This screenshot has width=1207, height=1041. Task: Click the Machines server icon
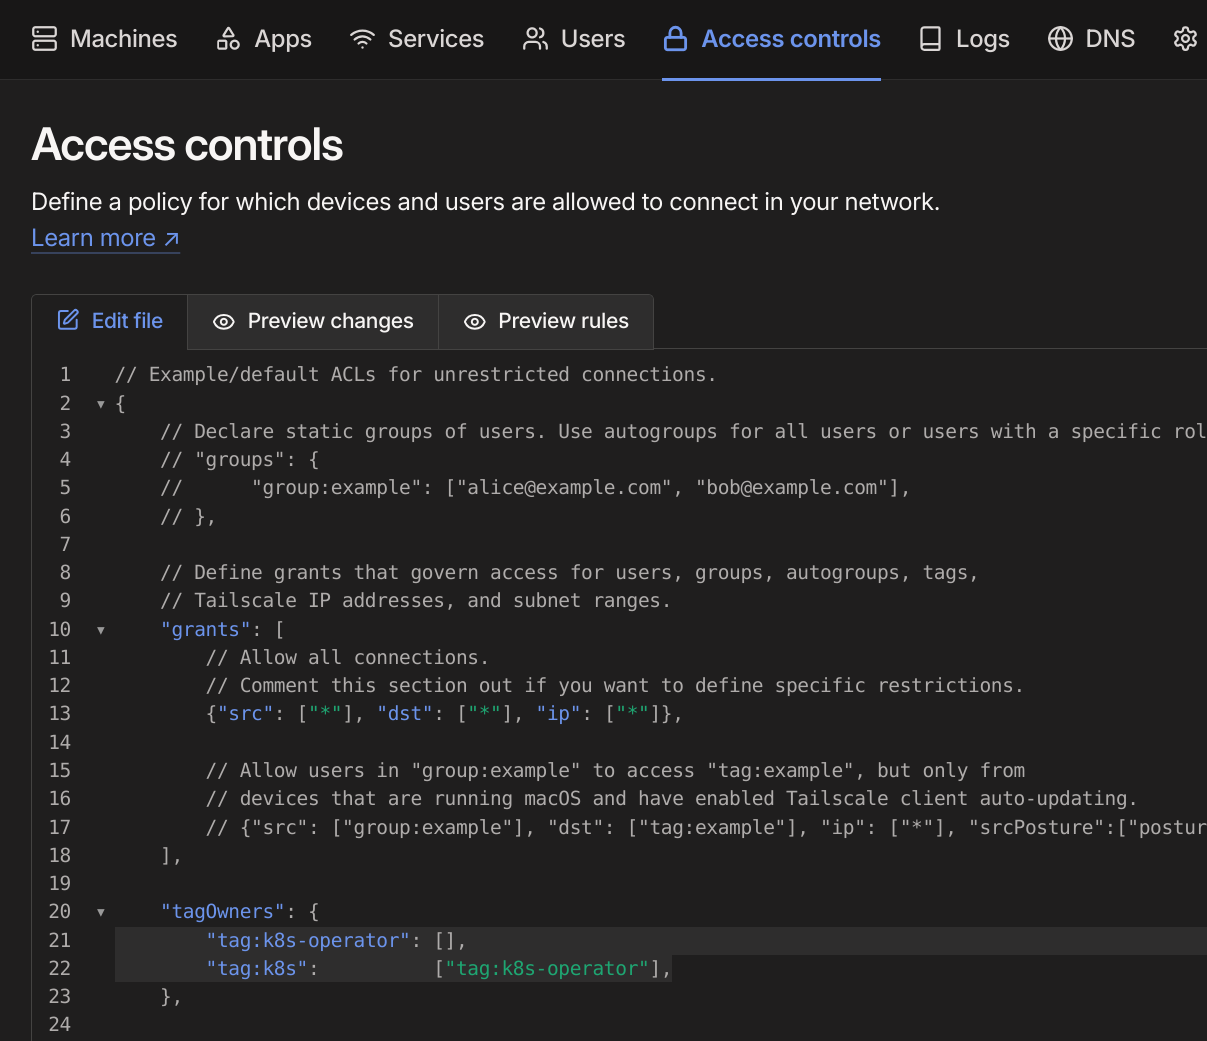click(x=45, y=39)
